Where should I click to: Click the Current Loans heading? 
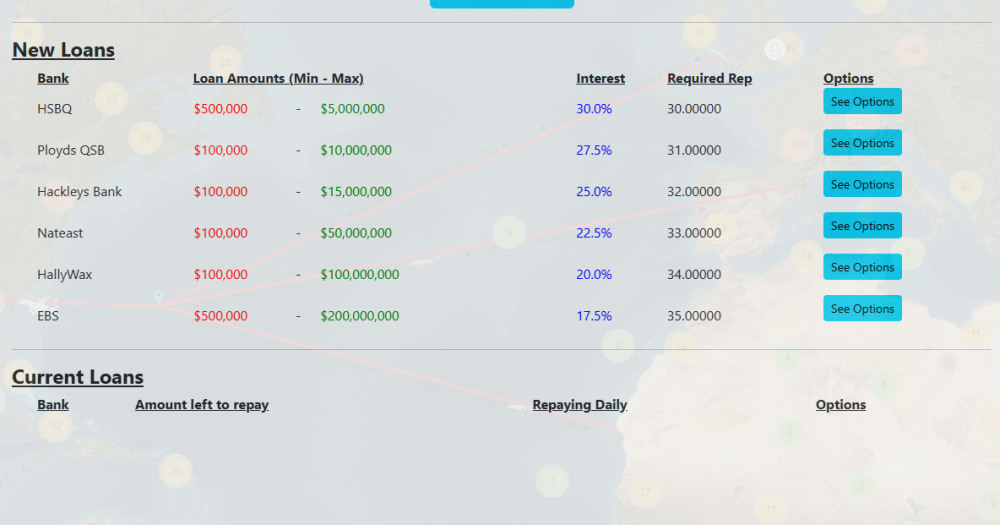[x=77, y=377]
